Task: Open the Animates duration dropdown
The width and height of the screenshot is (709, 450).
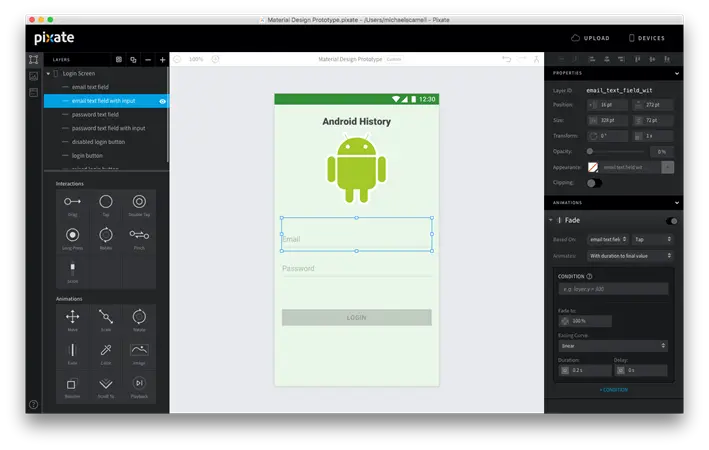Action: (630, 256)
